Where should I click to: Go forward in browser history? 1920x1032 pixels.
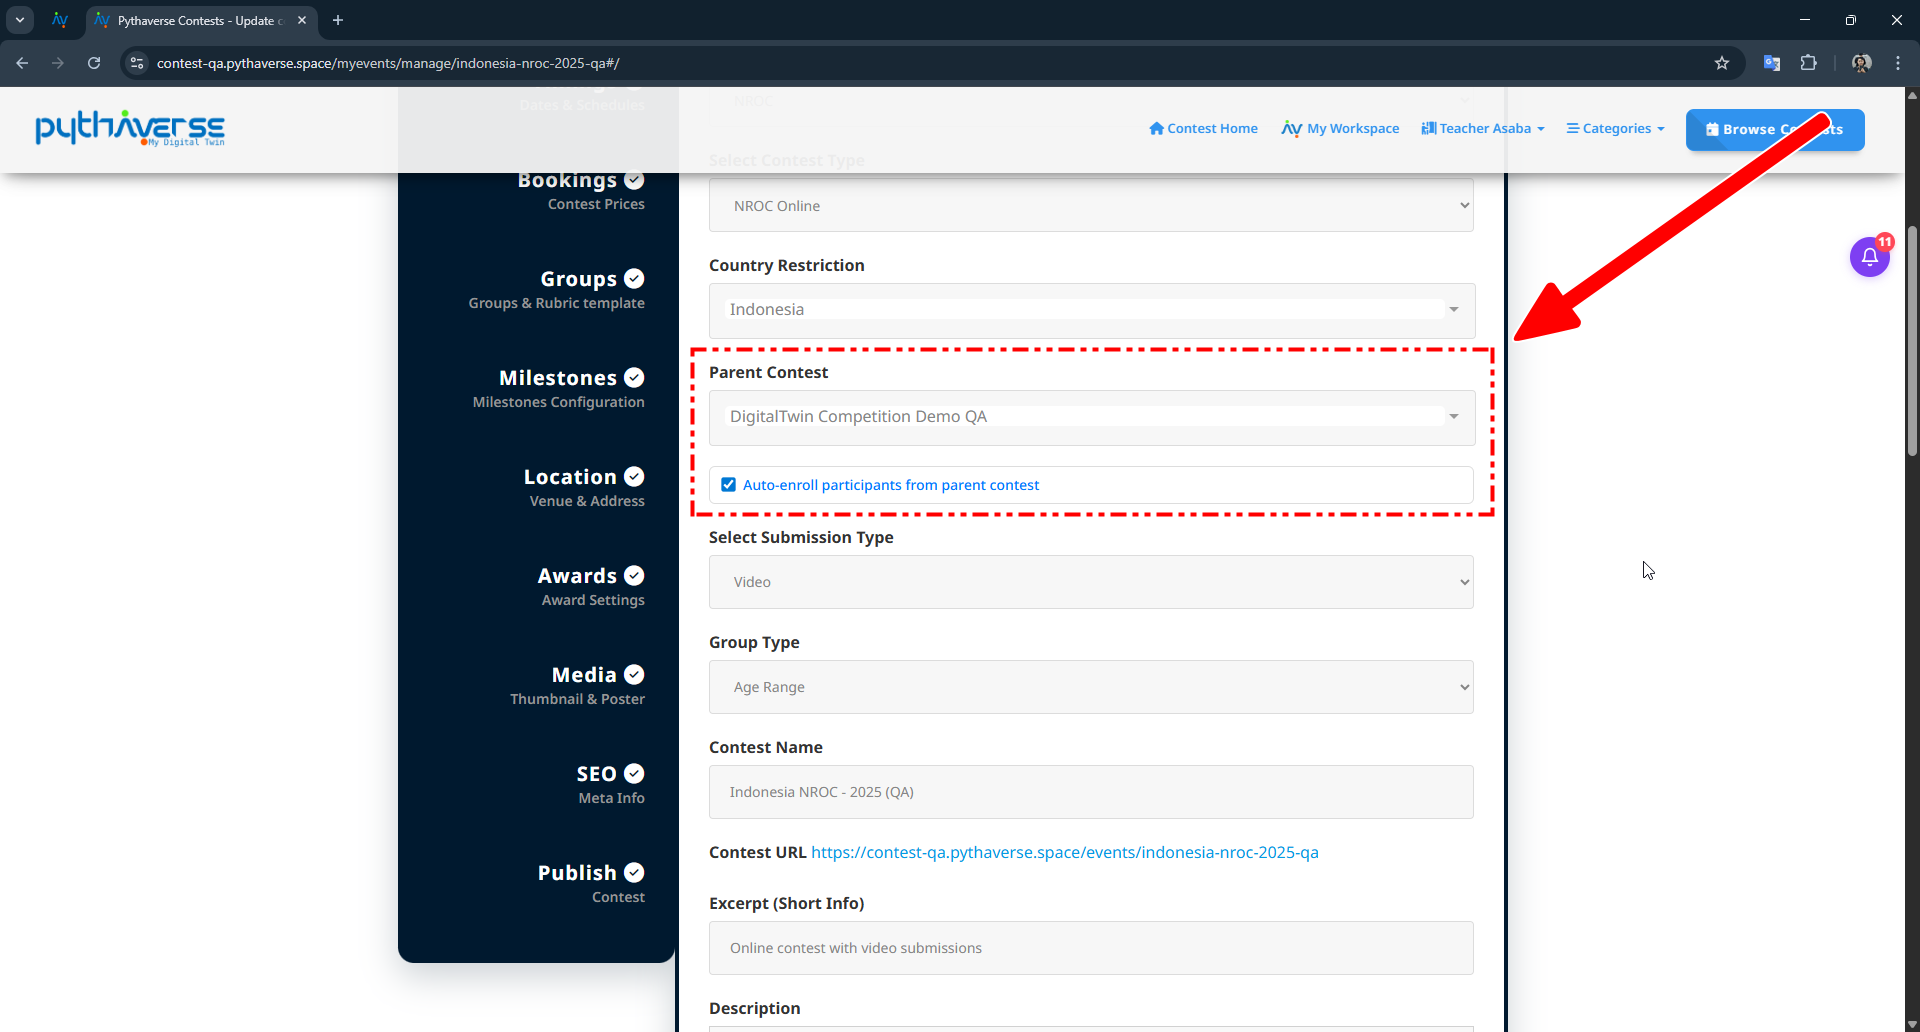coord(58,63)
